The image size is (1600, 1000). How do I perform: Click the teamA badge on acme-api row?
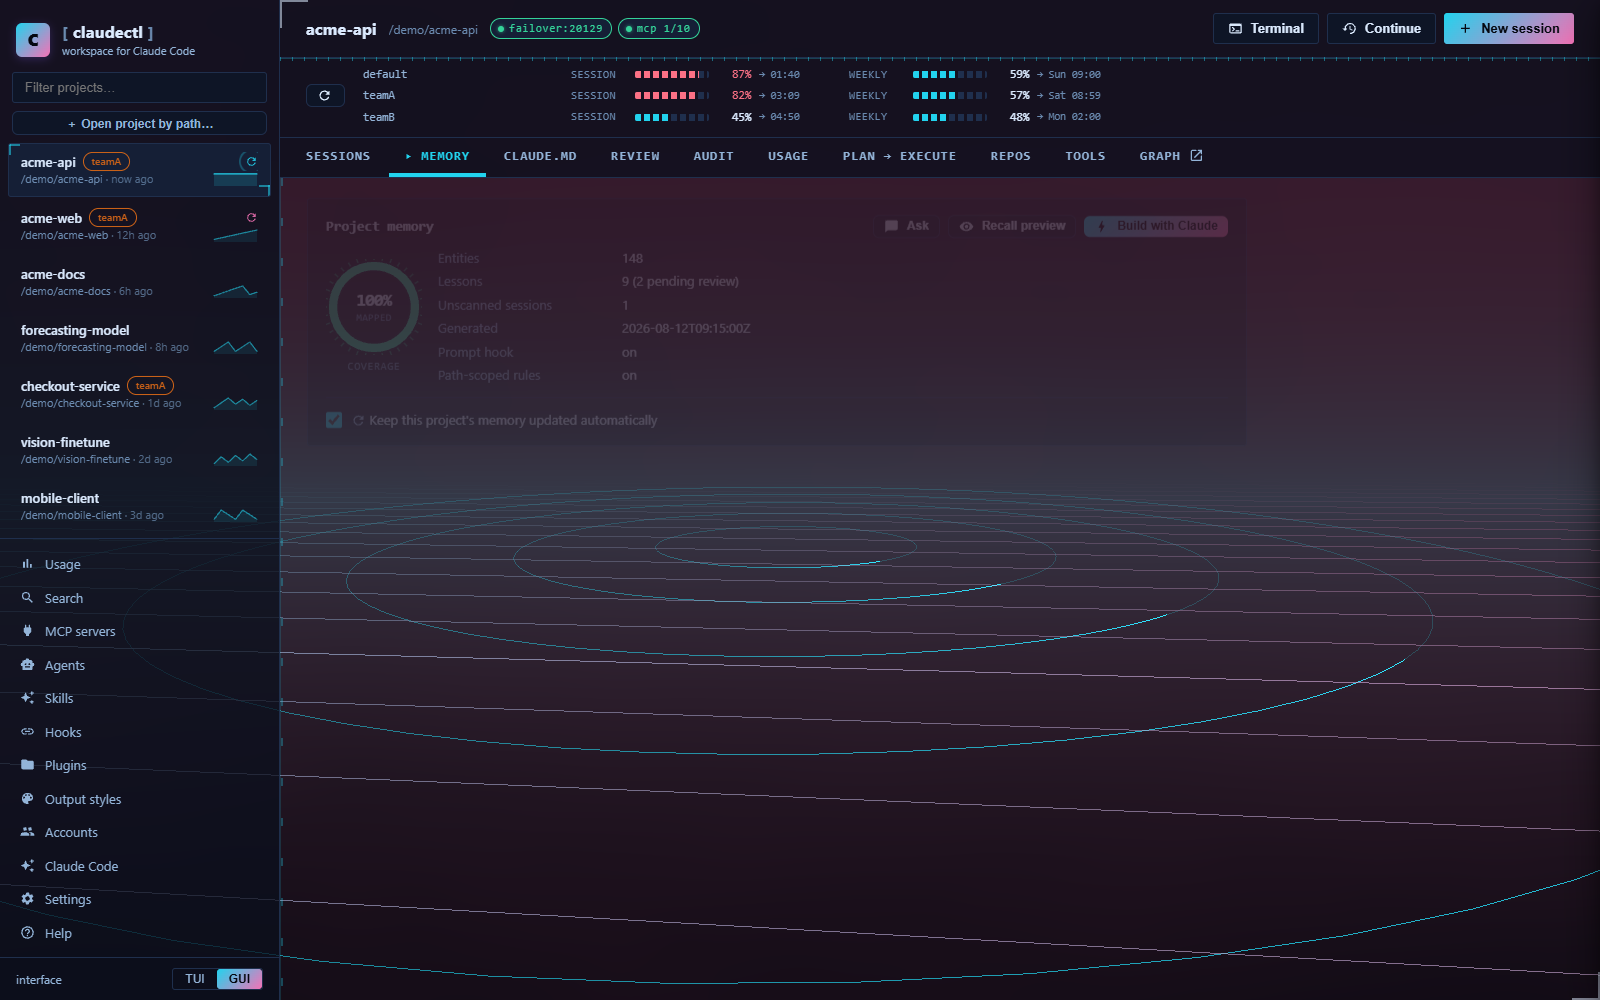106,162
